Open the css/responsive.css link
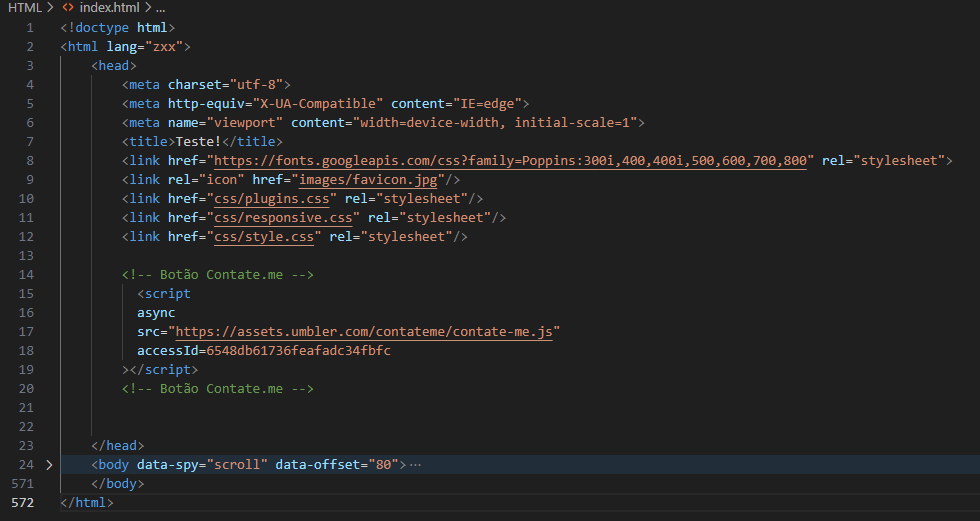This screenshot has height=521, width=980. click(x=283, y=217)
